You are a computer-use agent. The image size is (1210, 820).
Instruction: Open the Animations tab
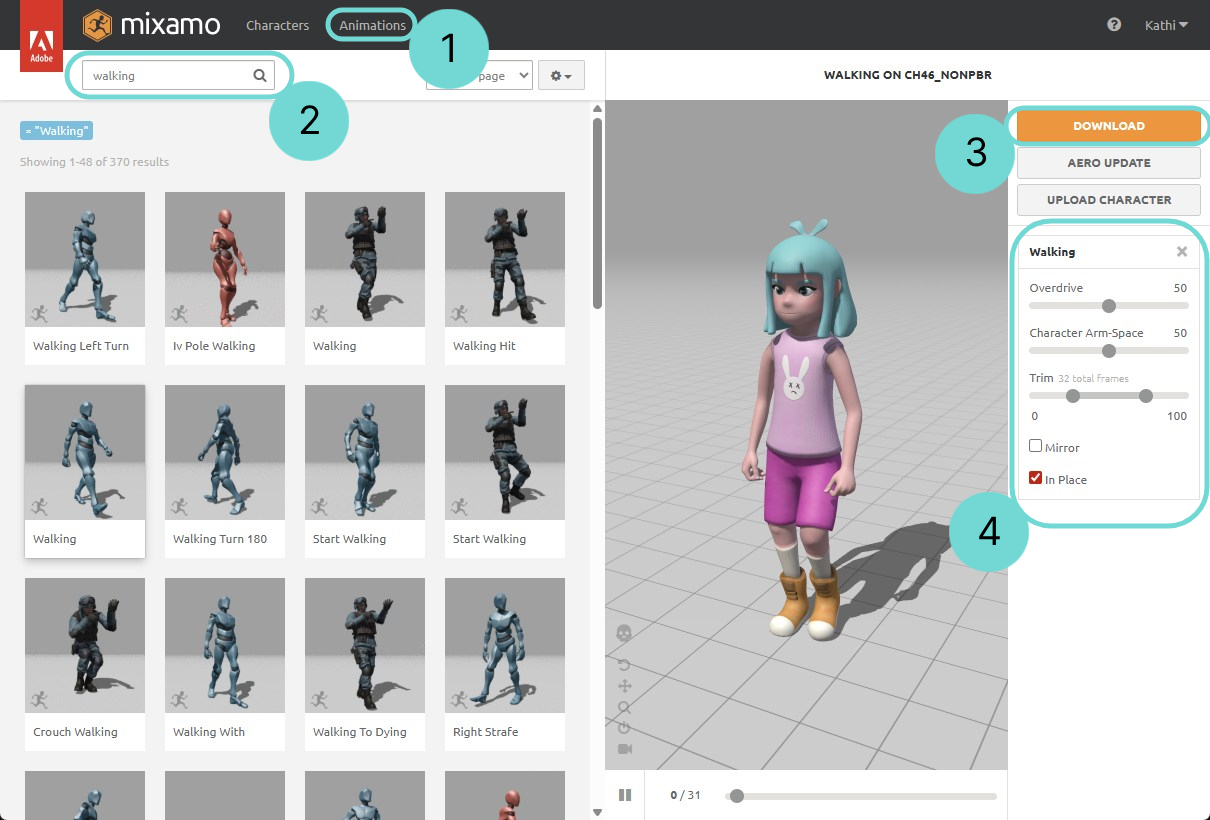372,25
